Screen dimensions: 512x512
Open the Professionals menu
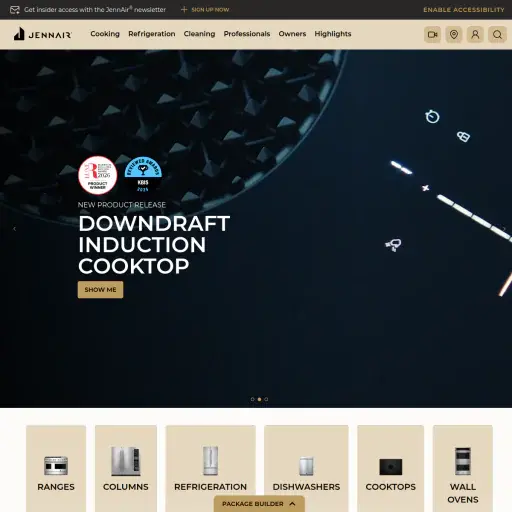247,34
